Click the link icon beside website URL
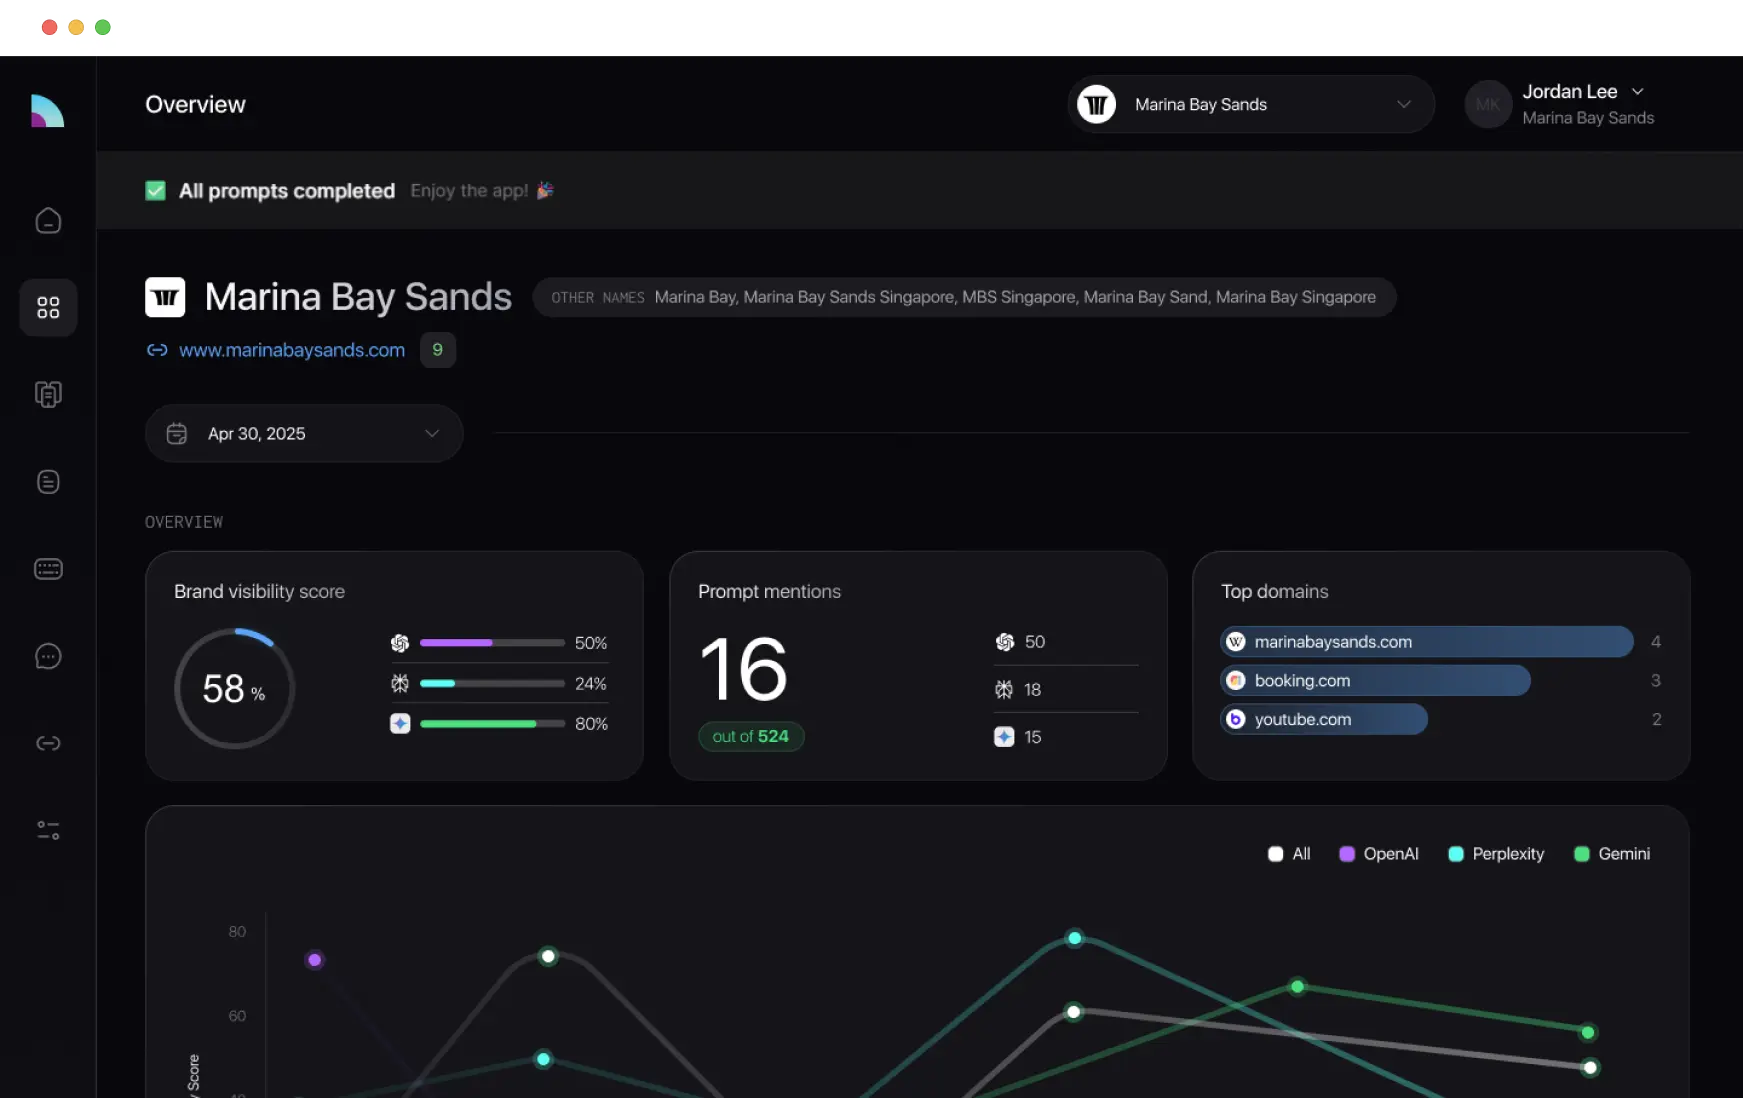 click(157, 350)
